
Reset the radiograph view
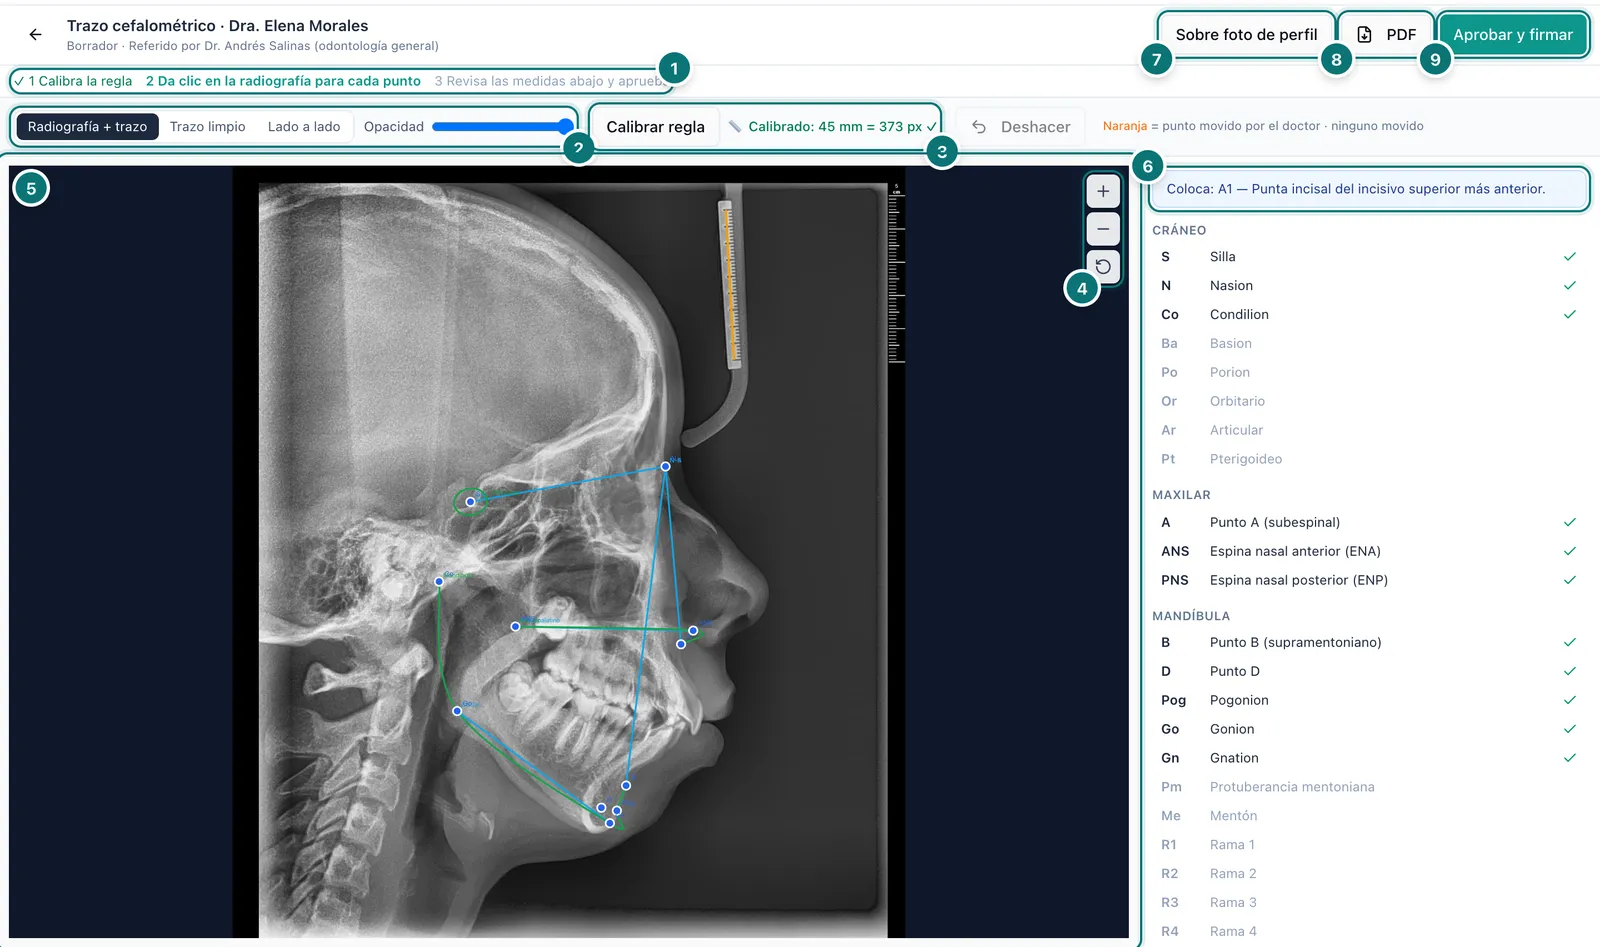tap(1103, 267)
